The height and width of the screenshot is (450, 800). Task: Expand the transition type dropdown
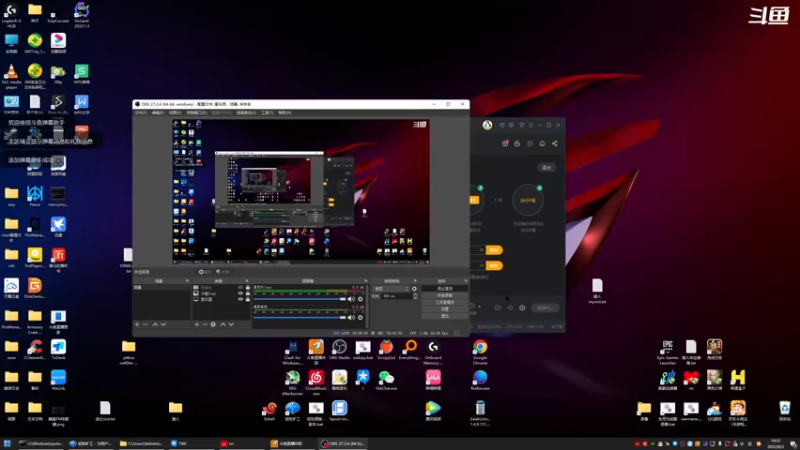pyautogui.click(x=391, y=289)
